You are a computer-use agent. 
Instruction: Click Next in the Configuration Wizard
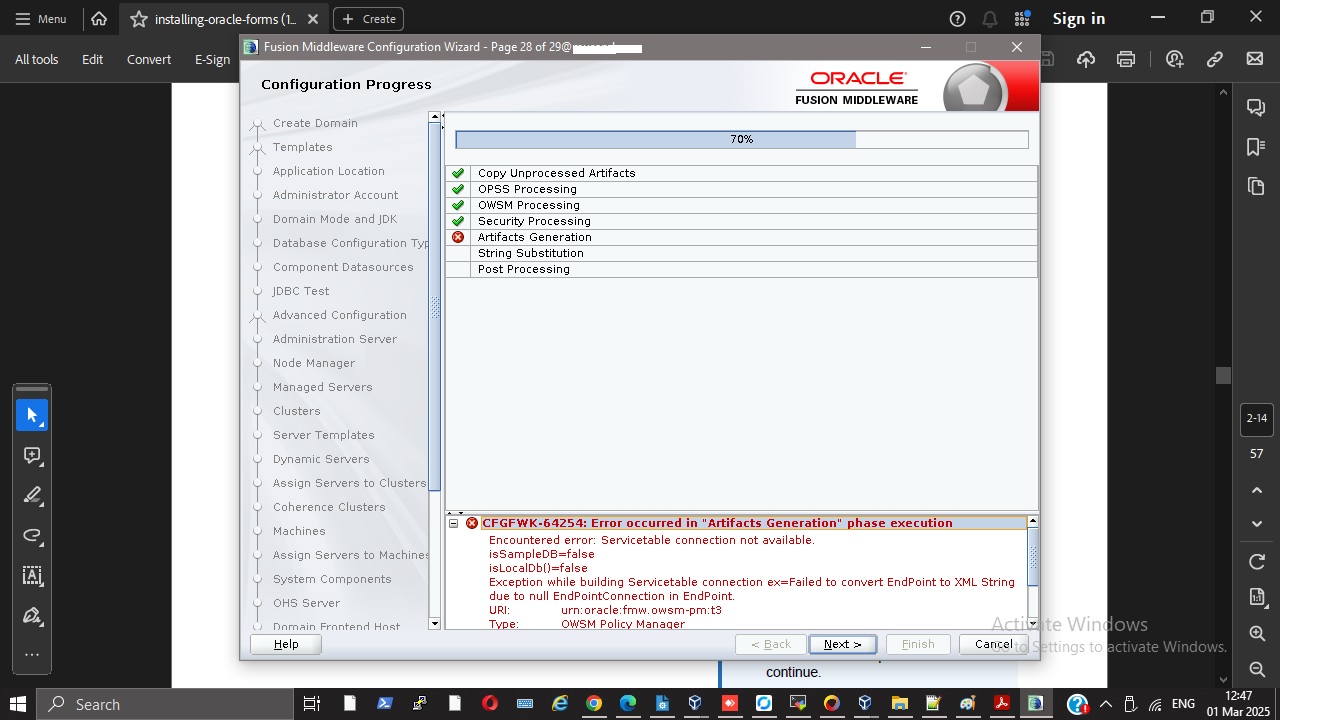(843, 644)
